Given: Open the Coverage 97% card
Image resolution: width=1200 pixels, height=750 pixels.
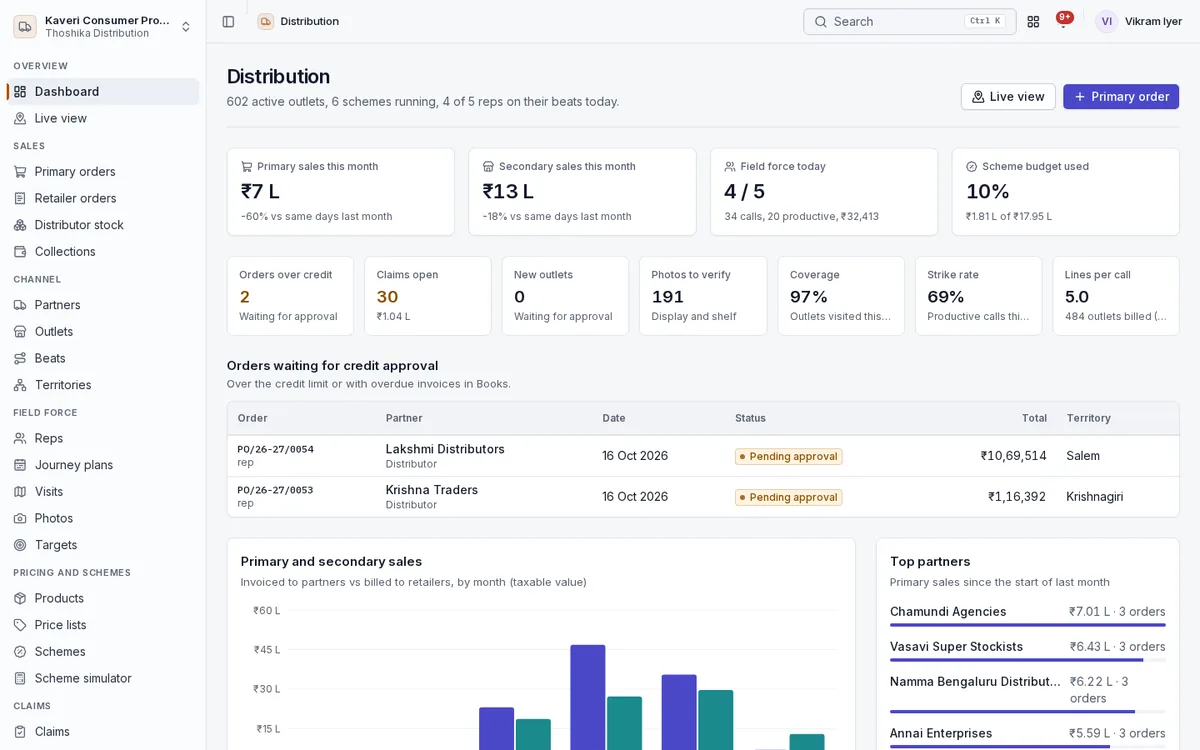Looking at the screenshot, I should pyautogui.click(x=841, y=296).
